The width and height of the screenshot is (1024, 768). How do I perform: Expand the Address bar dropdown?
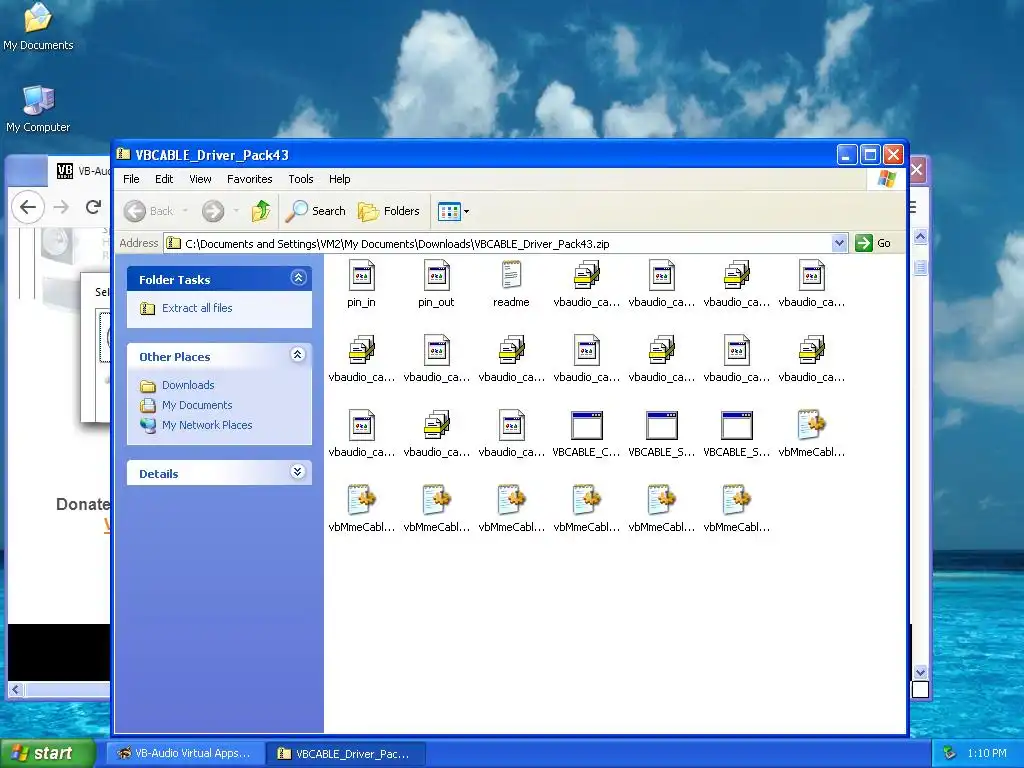(x=840, y=244)
